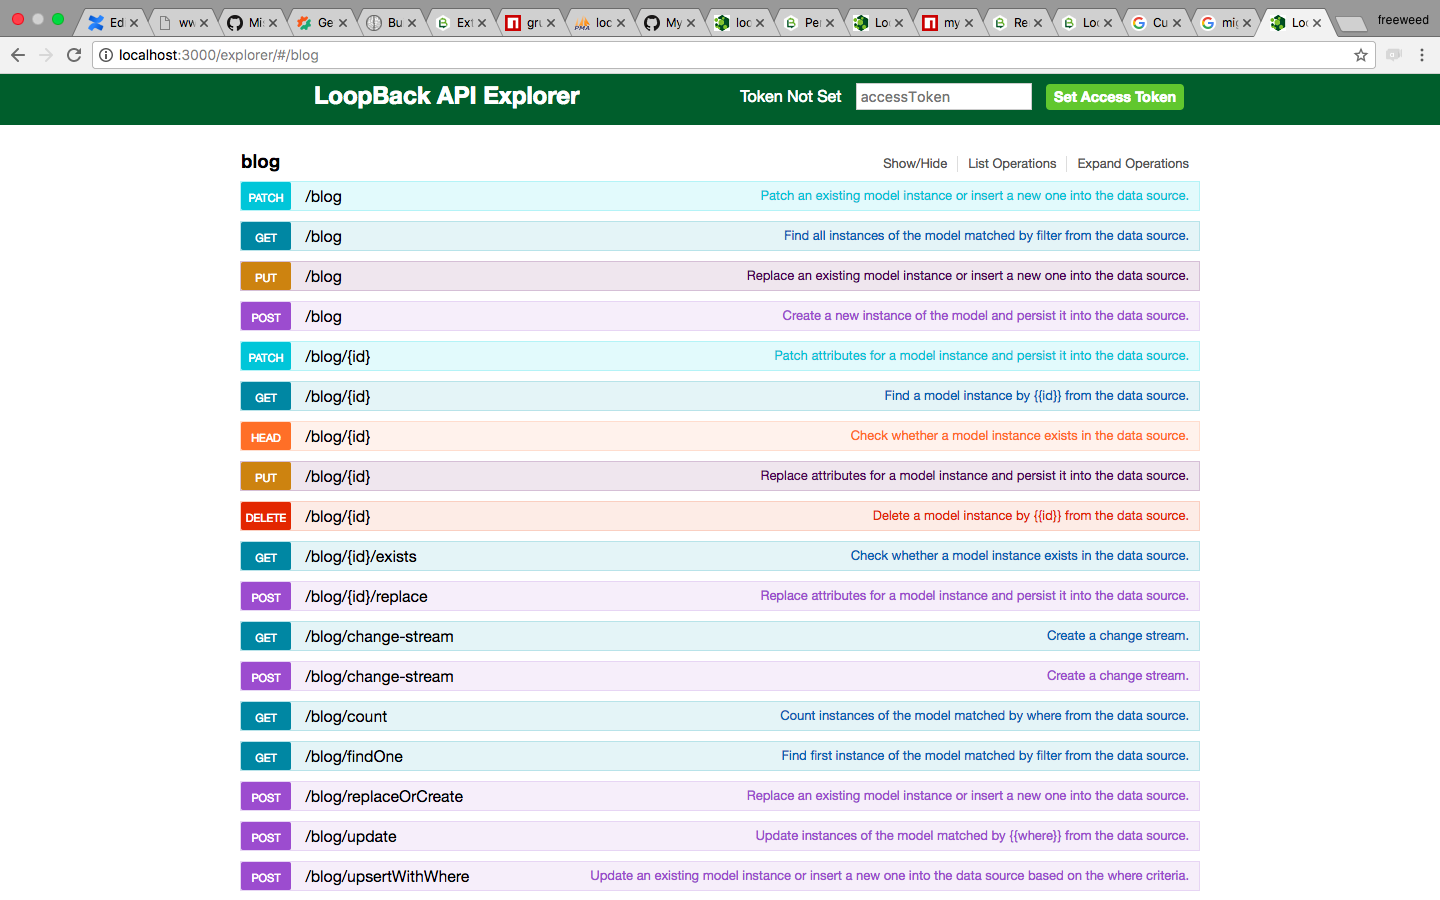The image size is (1440, 900).
Task: Open the /blog/replaceOrCreate path
Action: (384, 796)
